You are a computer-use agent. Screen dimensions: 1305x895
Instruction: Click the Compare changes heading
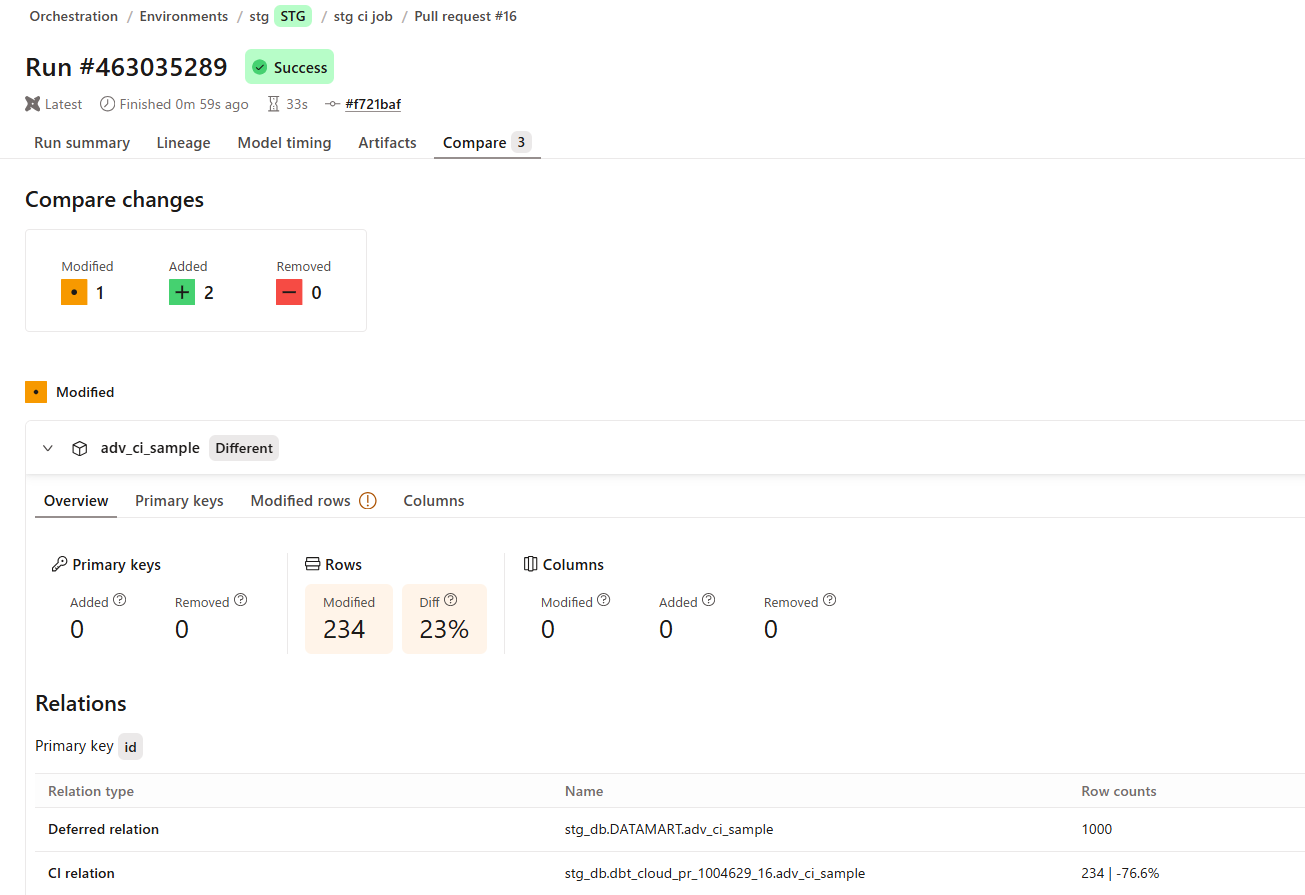click(114, 200)
